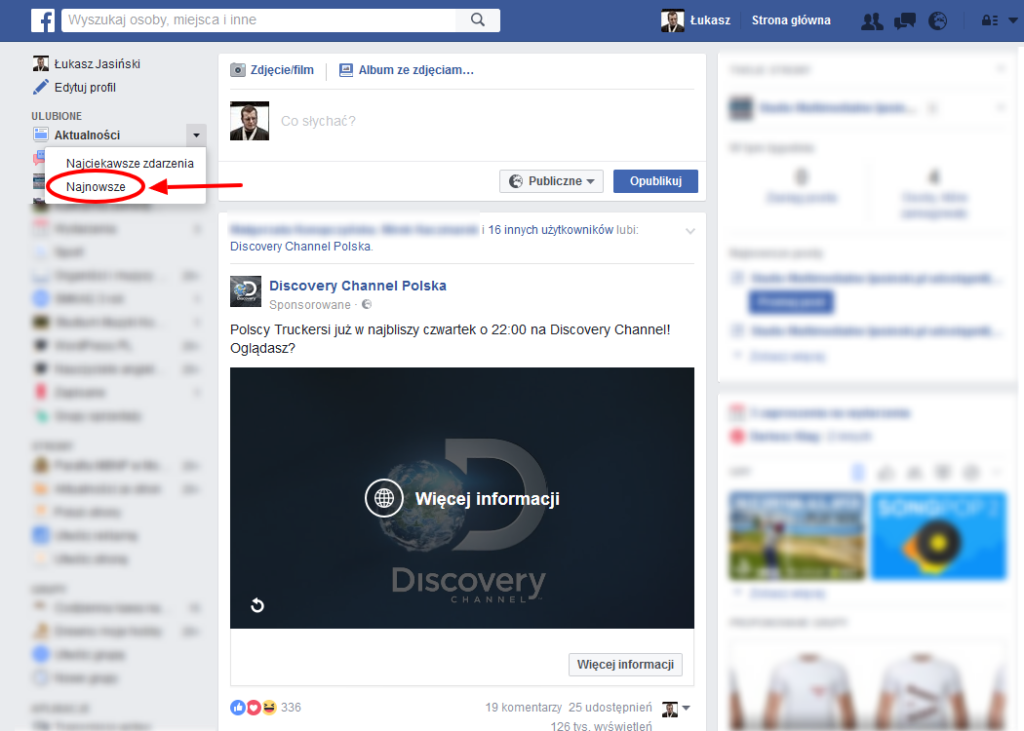Click the Zdjęcie/film camera option
This screenshot has height=731, width=1024.
click(273, 70)
